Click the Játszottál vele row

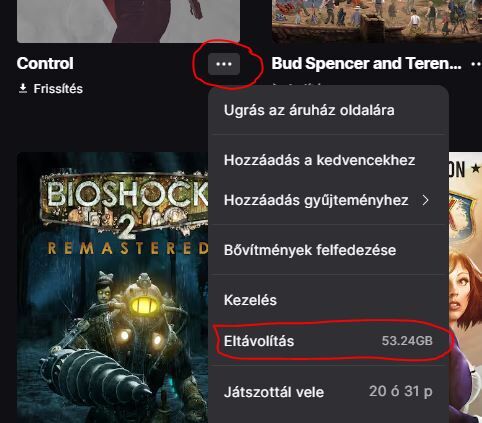(328, 392)
